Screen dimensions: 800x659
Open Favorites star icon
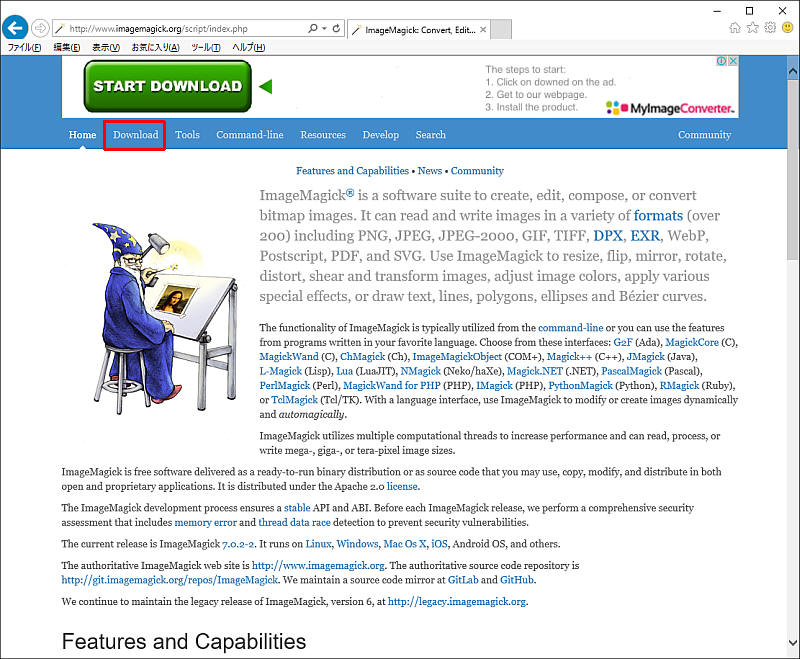point(753,28)
